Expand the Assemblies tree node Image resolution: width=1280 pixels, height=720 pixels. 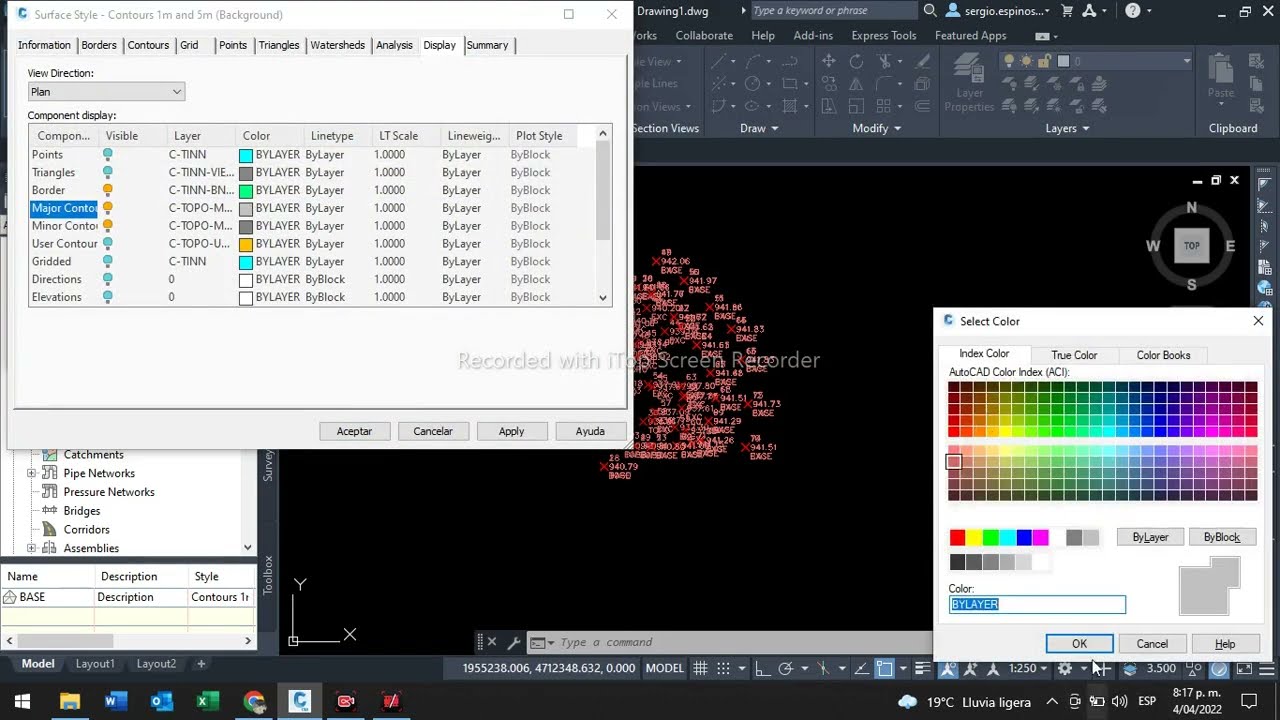[32, 548]
